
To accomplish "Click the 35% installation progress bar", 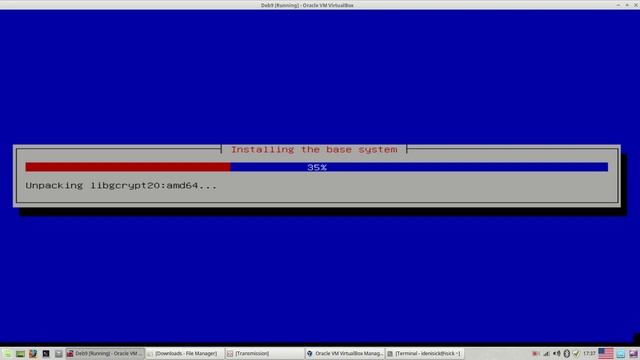I will point(317,167).
